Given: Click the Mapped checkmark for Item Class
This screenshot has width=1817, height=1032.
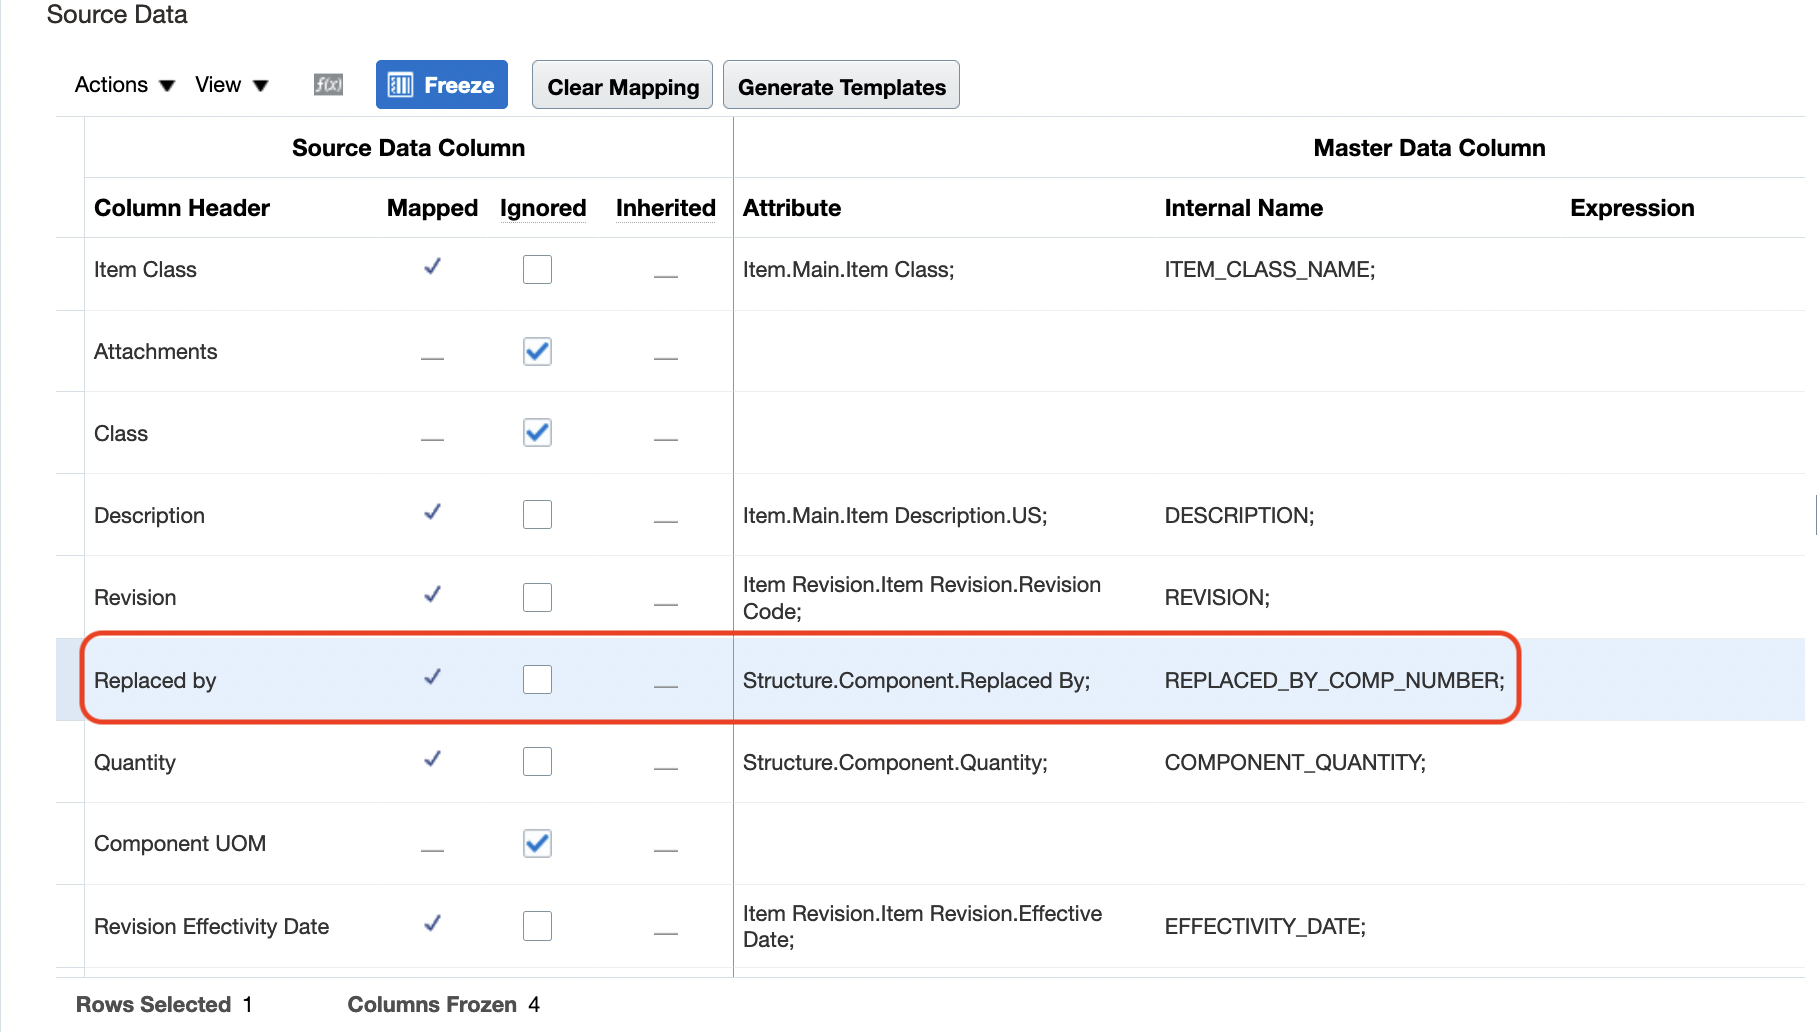Looking at the screenshot, I should 432,267.
